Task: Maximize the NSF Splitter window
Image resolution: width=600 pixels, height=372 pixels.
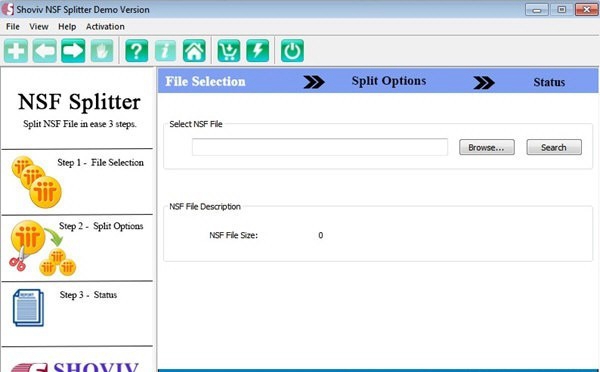Action: [x=561, y=10]
